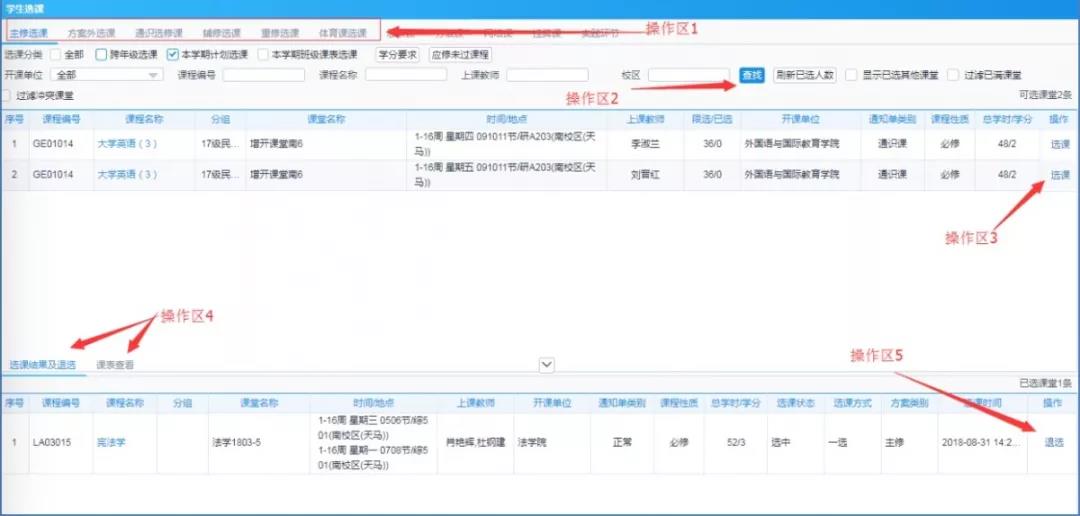Open the 通识选修课 tab
Image resolution: width=1080 pixels, height=516 pixels.
tap(159, 33)
